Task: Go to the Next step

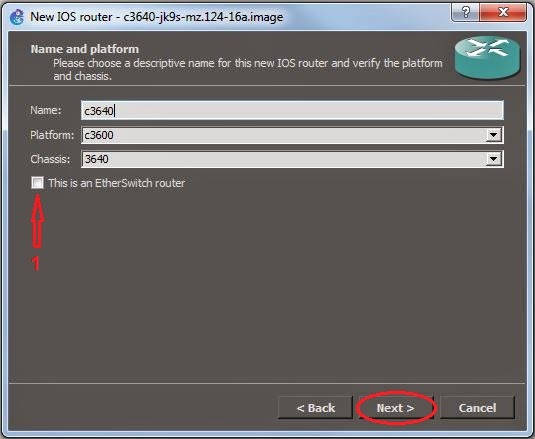Action: click(x=395, y=408)
